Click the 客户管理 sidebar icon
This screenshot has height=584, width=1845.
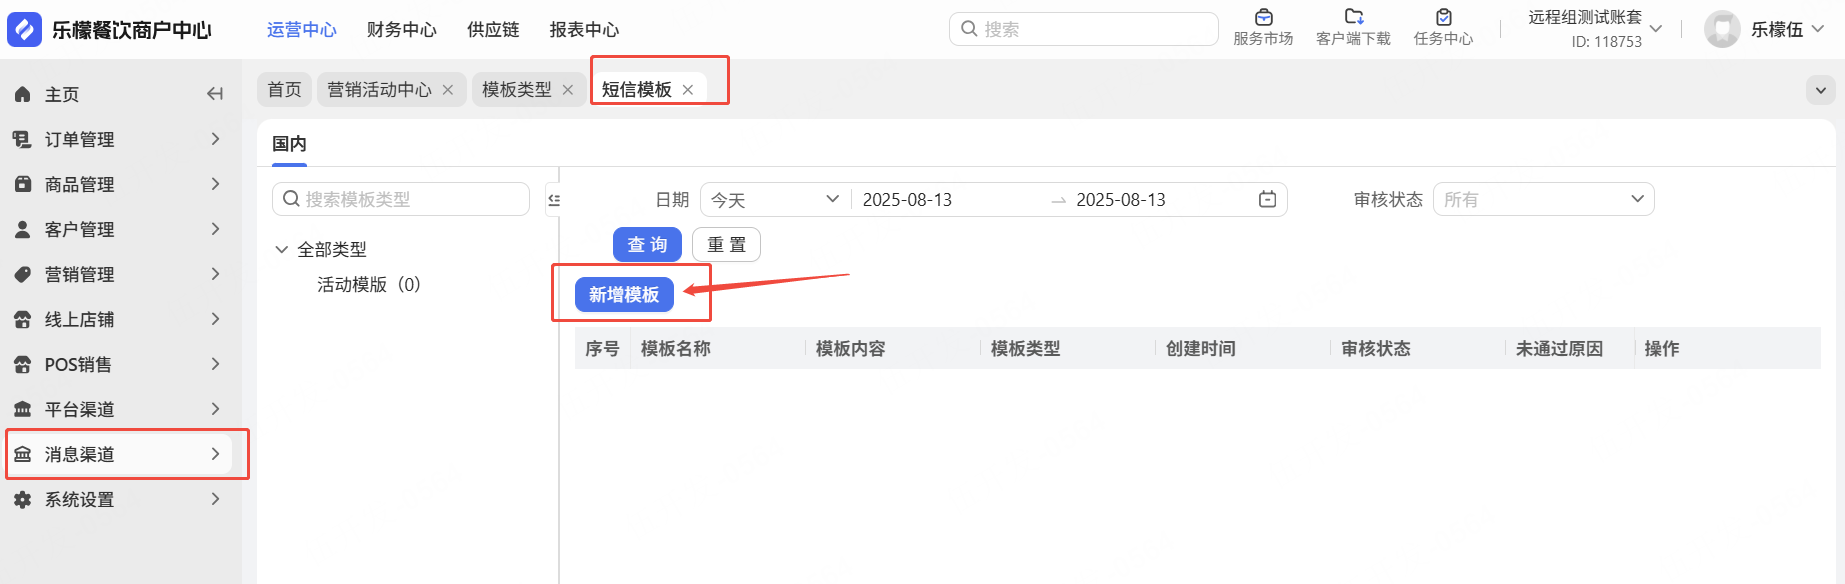pos(23,229)
